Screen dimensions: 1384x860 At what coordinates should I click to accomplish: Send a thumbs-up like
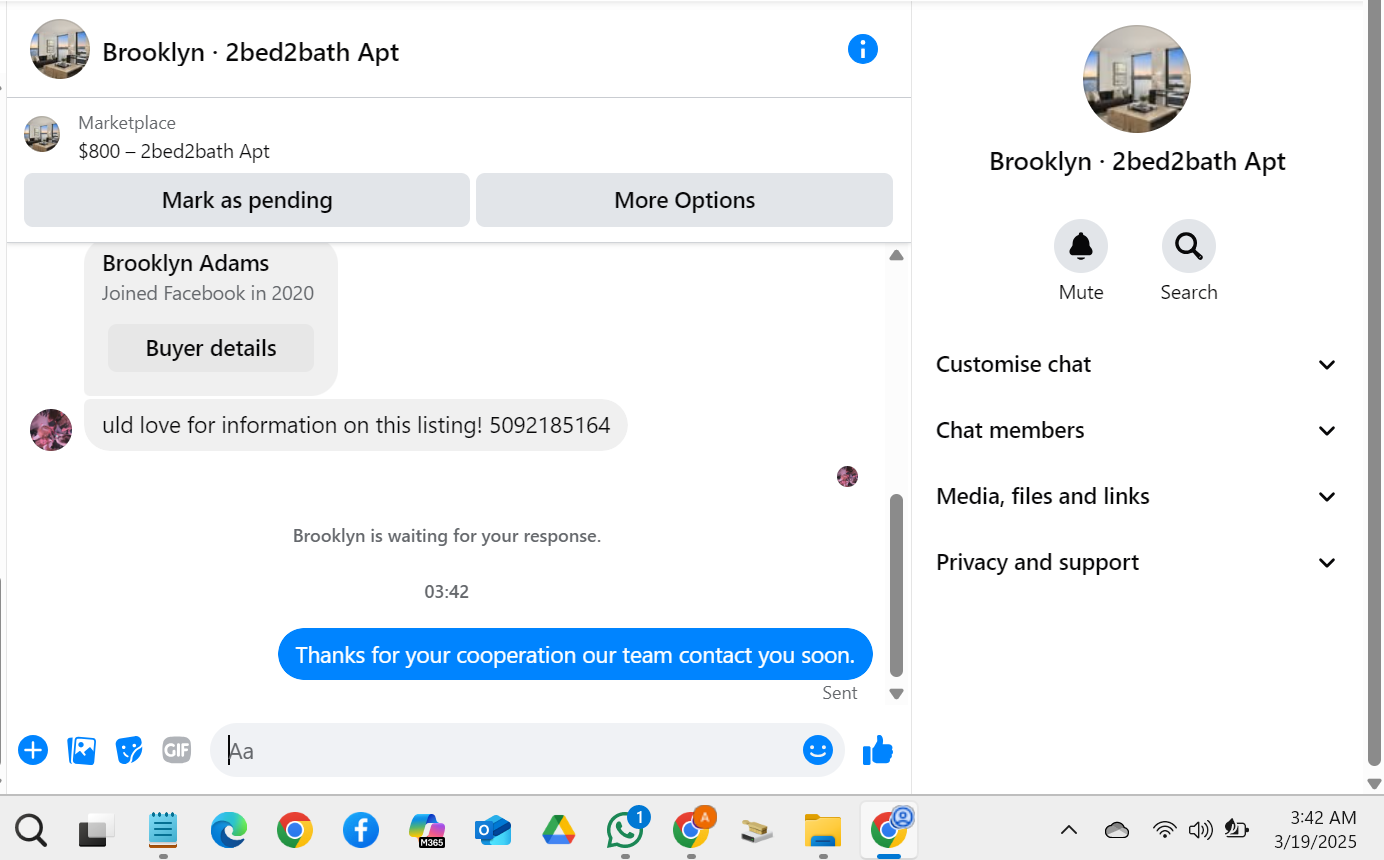coord(877,750)
